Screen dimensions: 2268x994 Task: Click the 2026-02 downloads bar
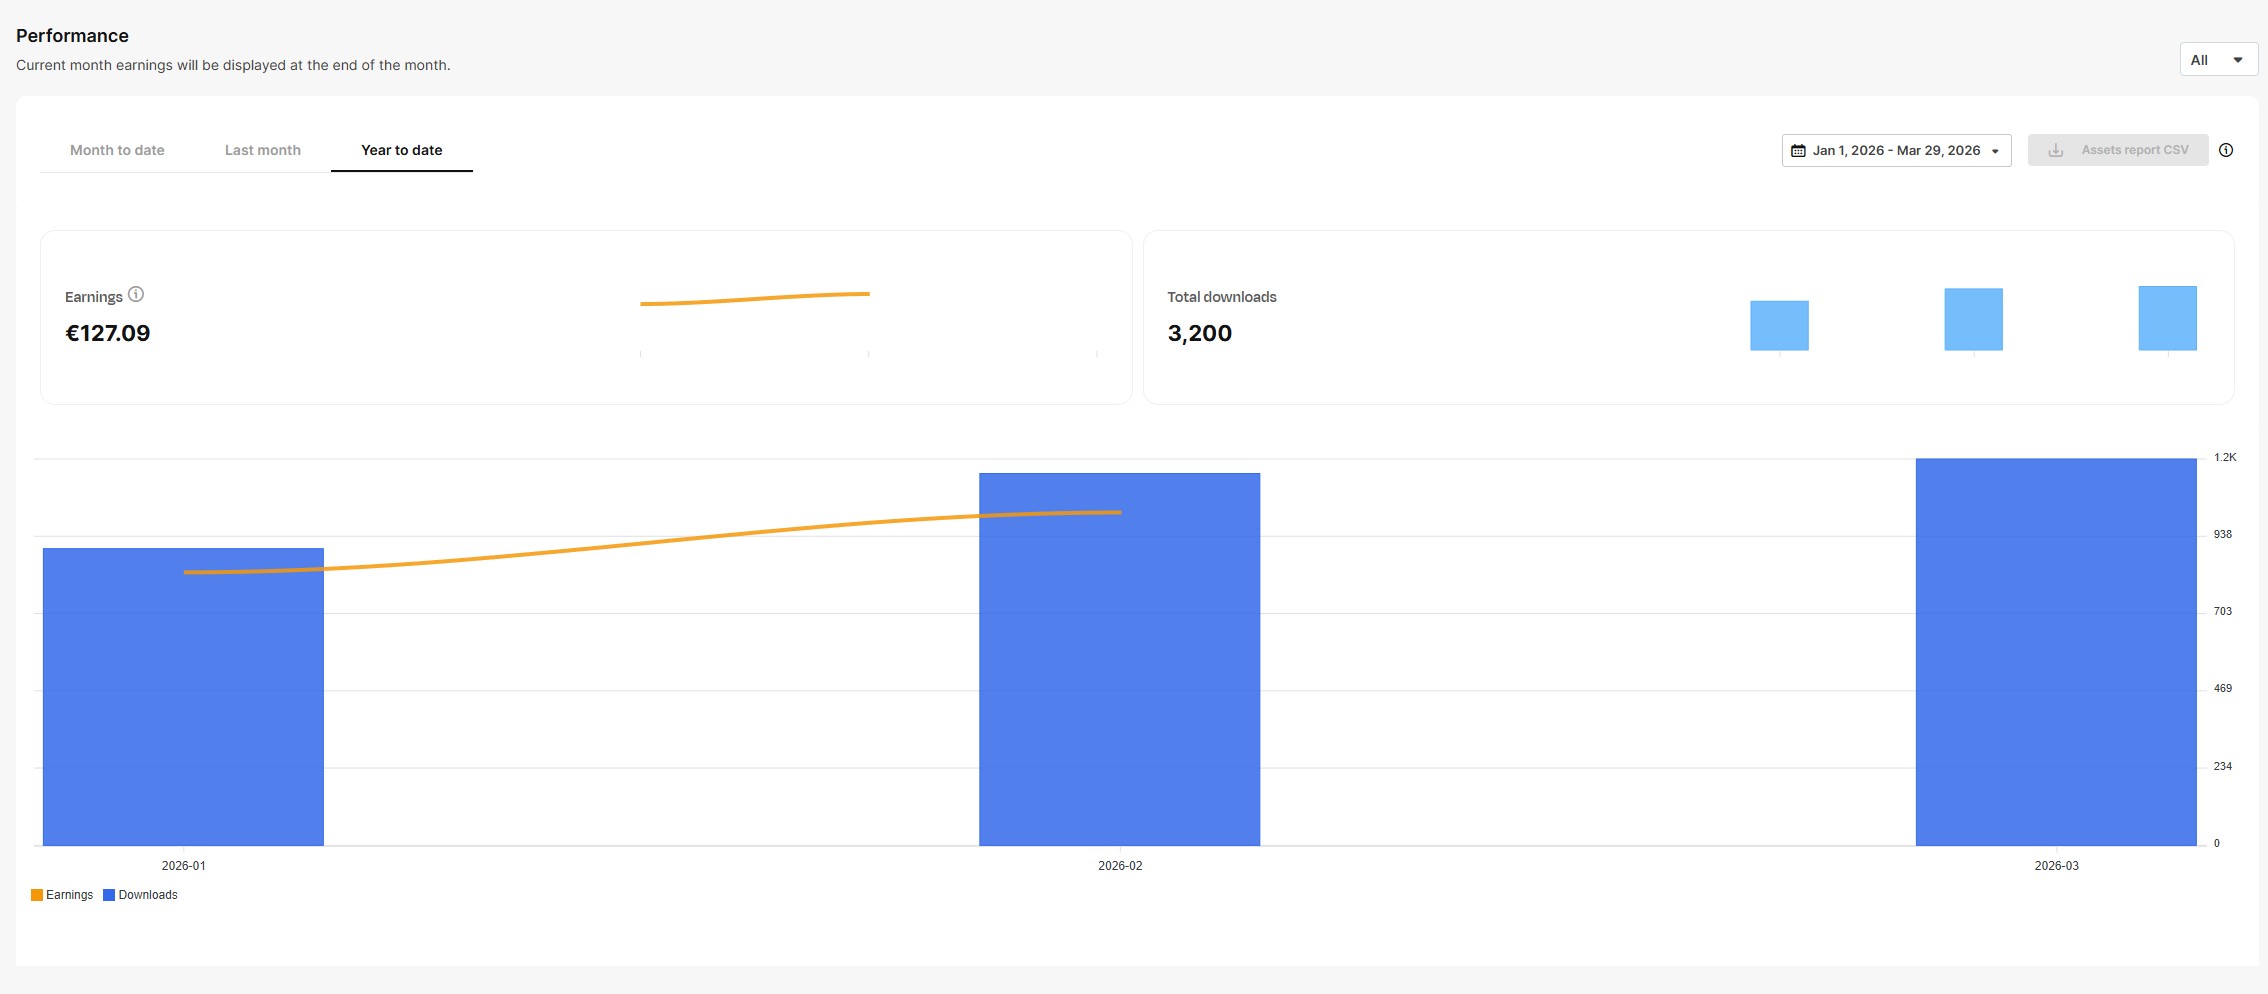(x=1119, y=660)
